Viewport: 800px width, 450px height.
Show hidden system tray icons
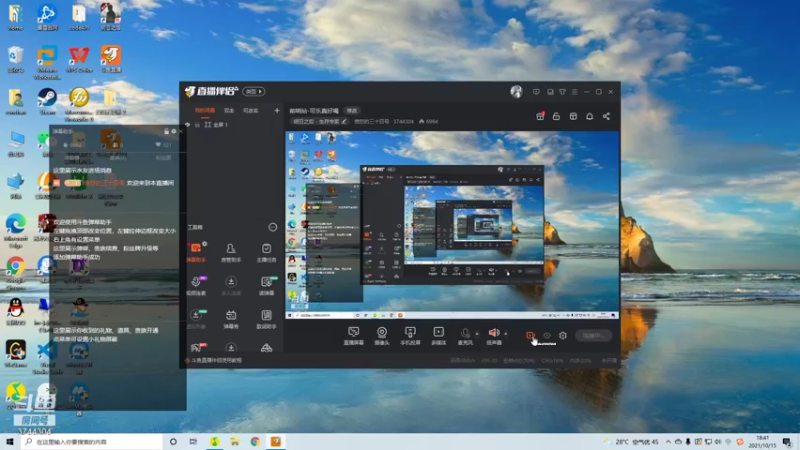tap(667, 441)
